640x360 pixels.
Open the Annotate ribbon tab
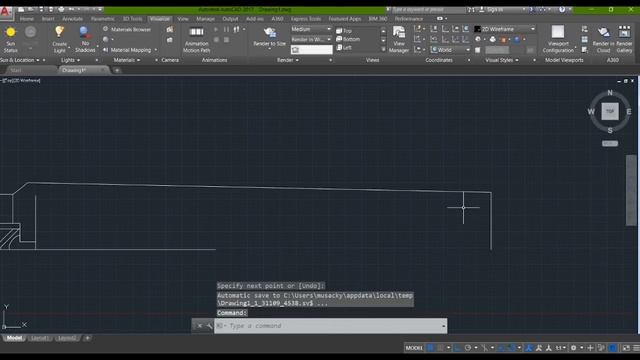point(73,19)
